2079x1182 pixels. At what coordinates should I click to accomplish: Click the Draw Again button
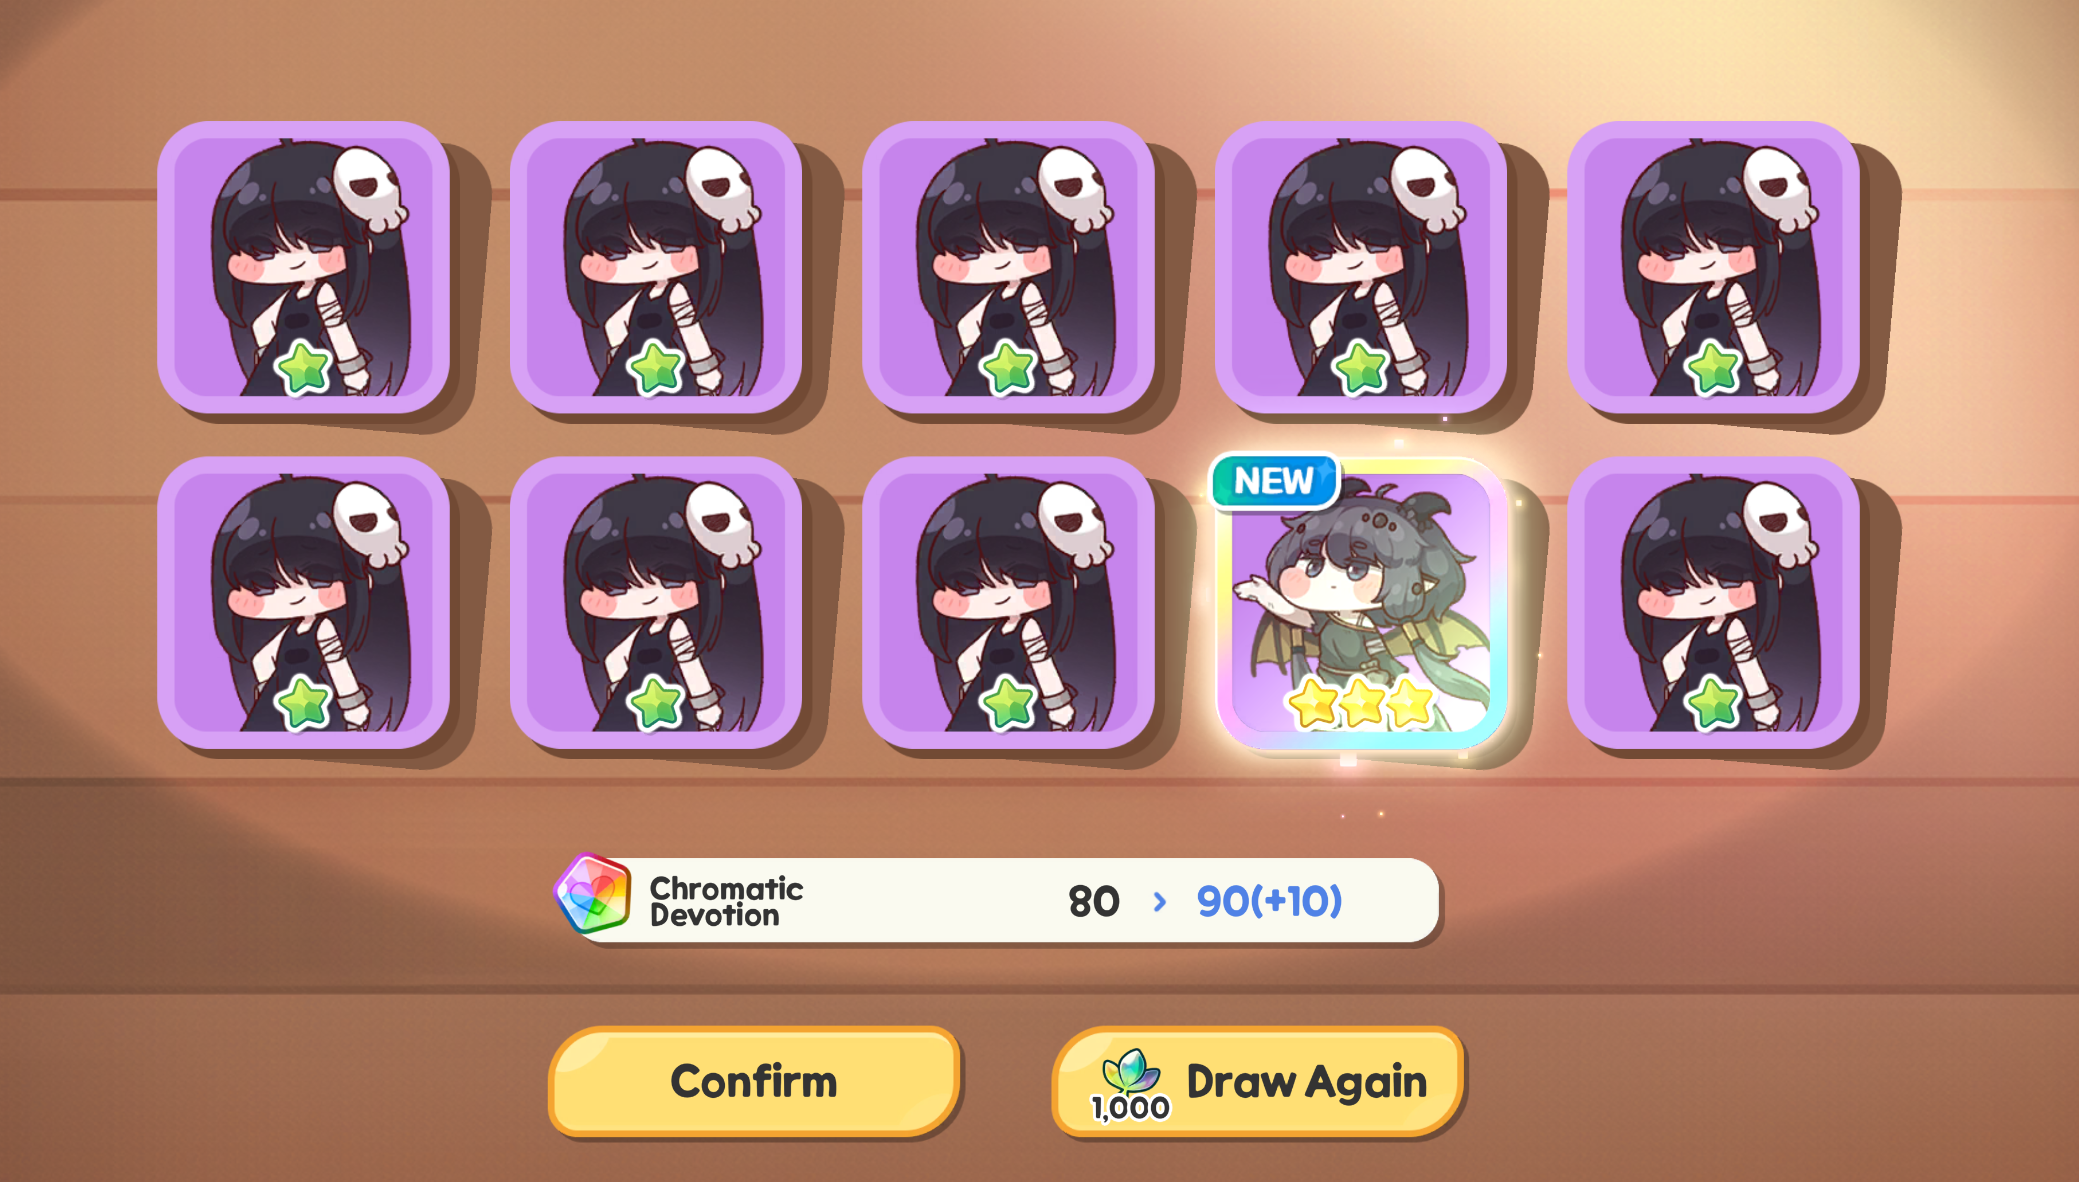pos(1258,1081)
